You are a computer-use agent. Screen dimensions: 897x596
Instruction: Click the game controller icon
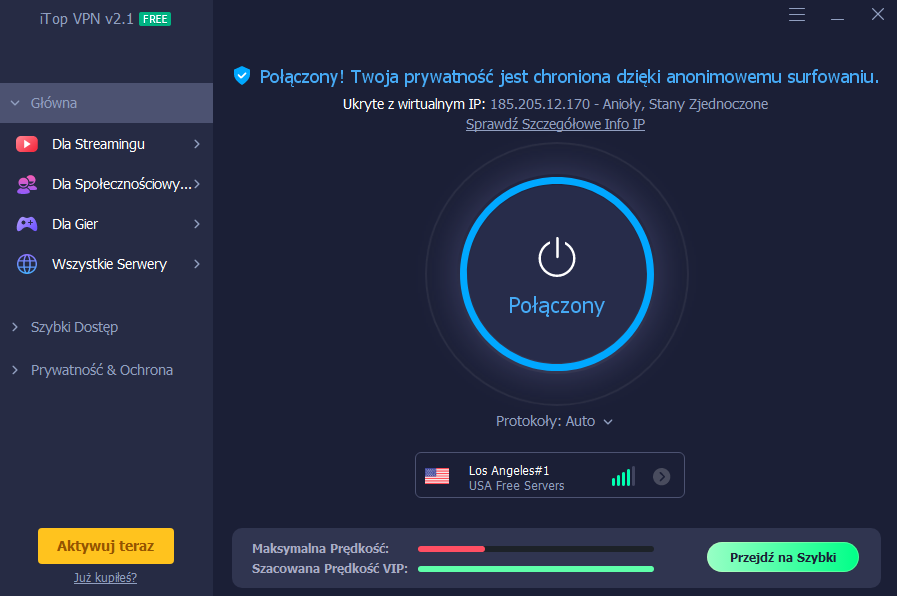[27, 224]
